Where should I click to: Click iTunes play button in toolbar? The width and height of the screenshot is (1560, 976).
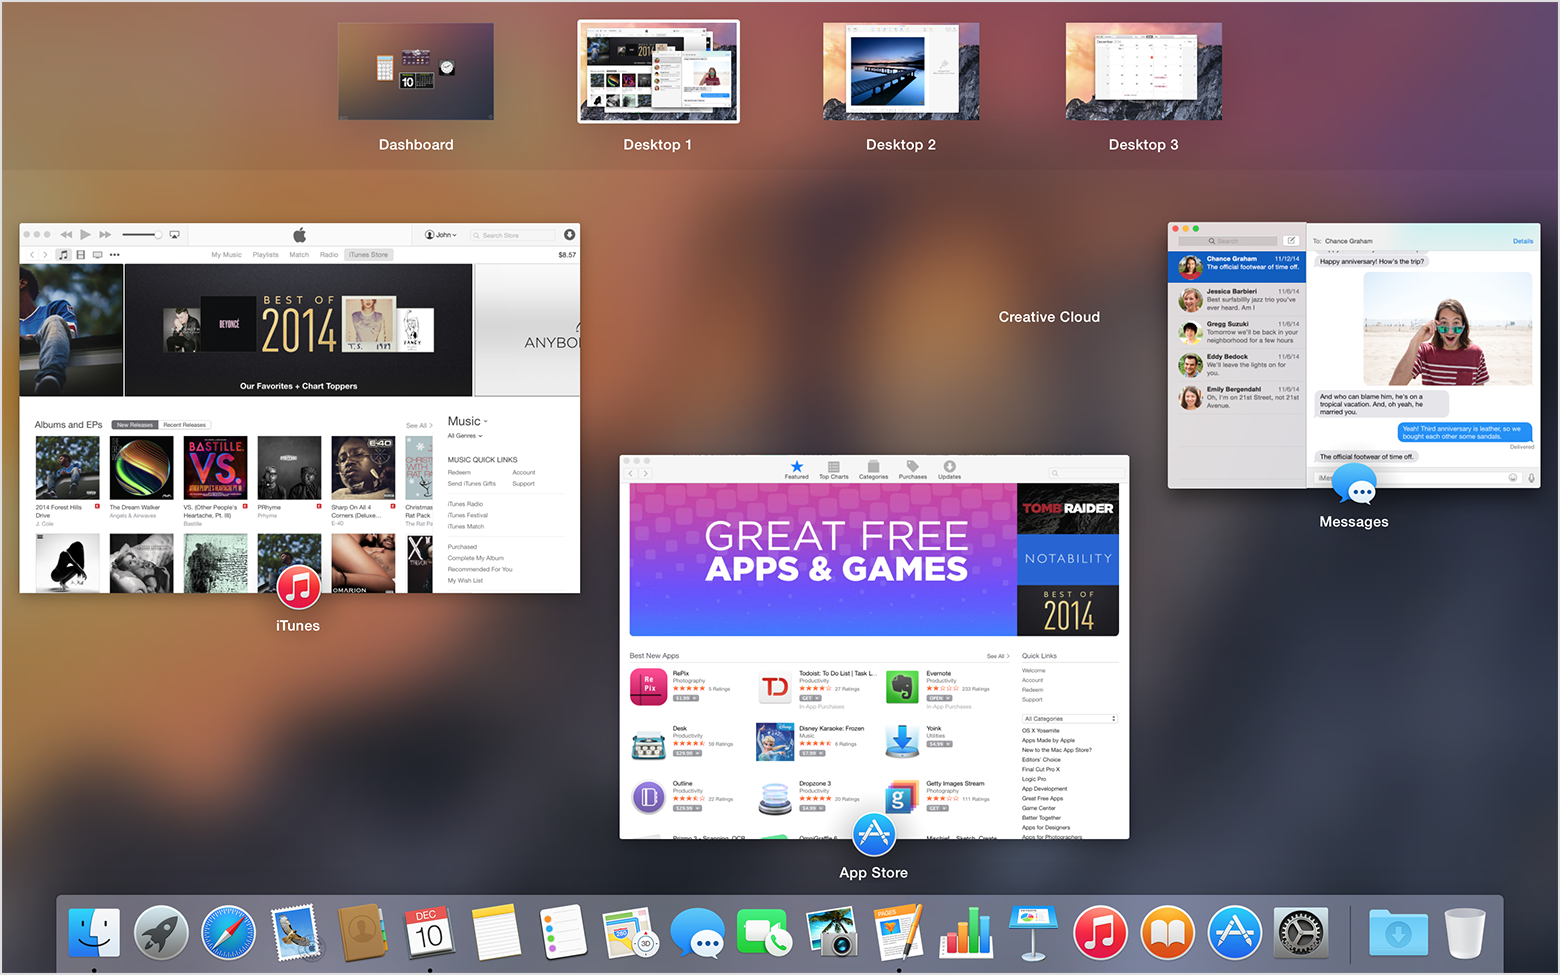[x=86, y=234]
